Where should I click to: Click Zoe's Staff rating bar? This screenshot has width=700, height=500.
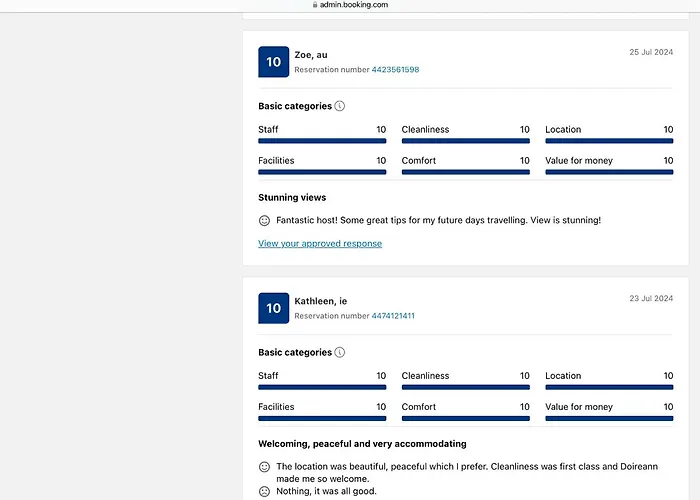click(x=322, y=141)
